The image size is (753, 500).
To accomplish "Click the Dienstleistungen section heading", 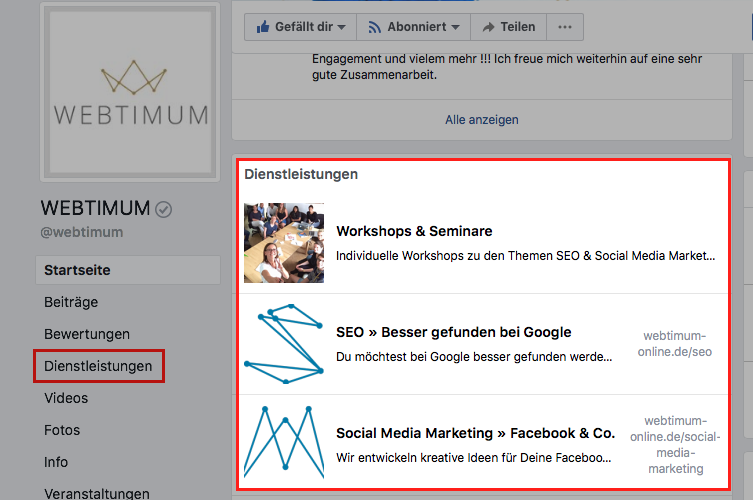I will coord(301,174).
